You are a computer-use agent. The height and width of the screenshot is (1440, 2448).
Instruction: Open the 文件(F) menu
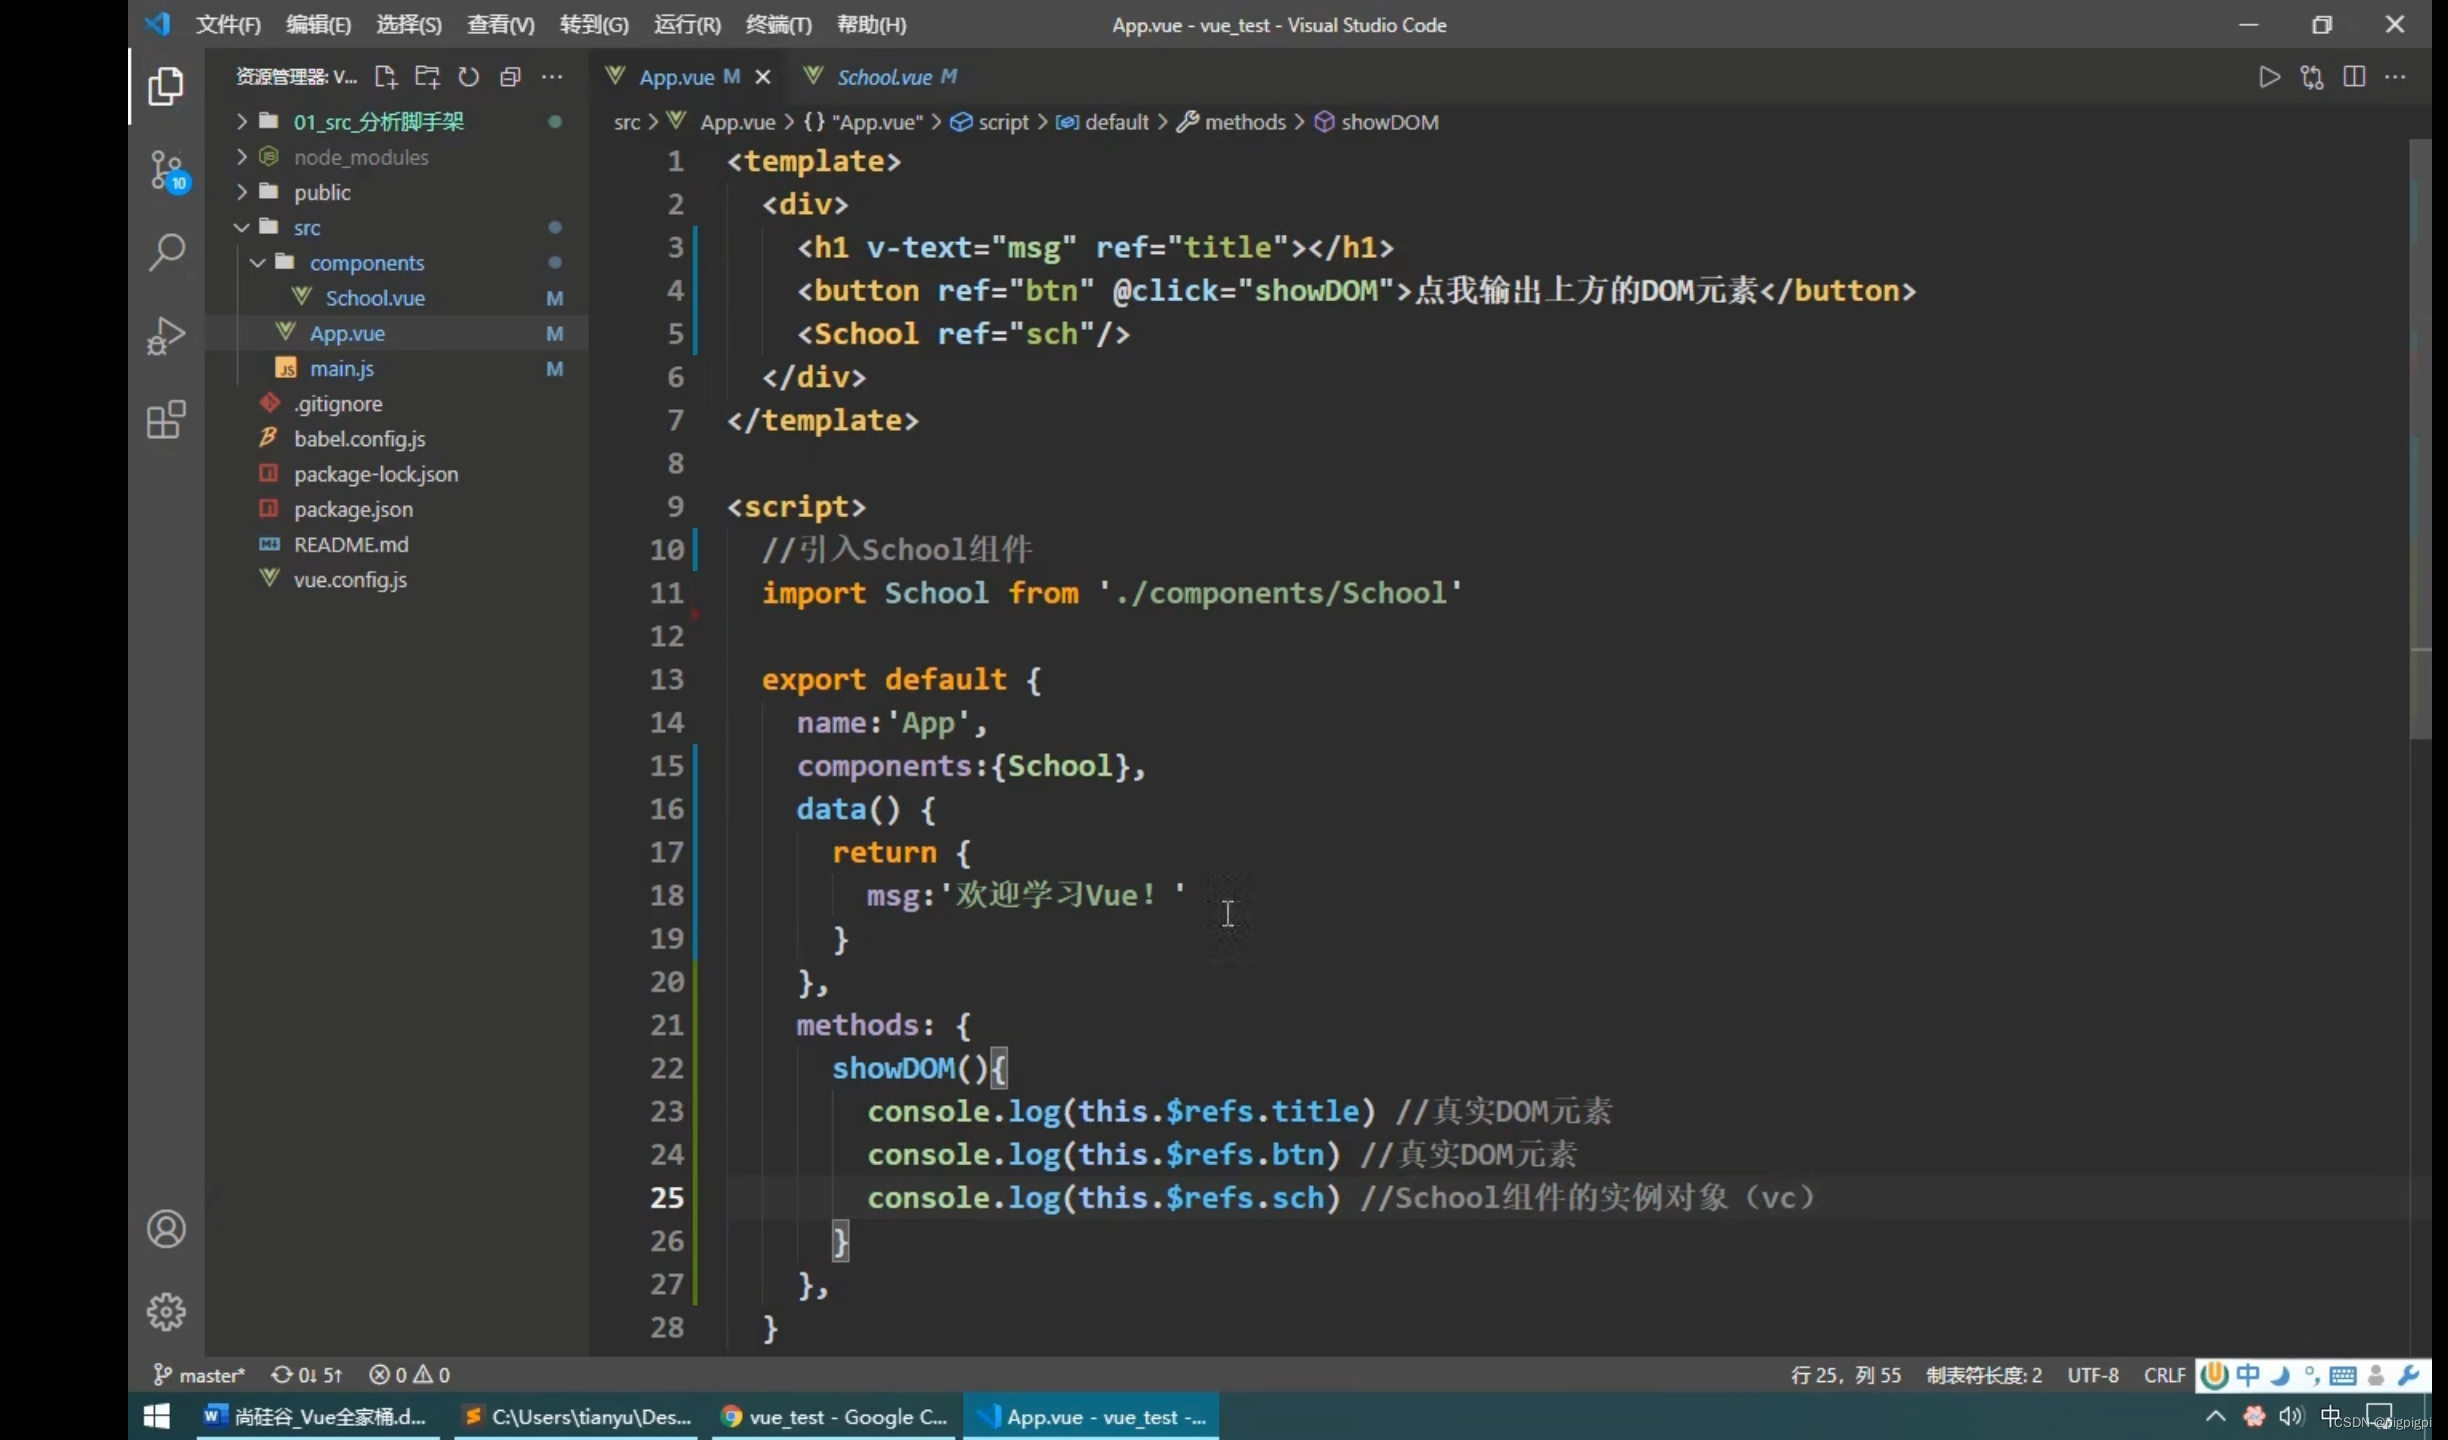[x=228, y=24]
